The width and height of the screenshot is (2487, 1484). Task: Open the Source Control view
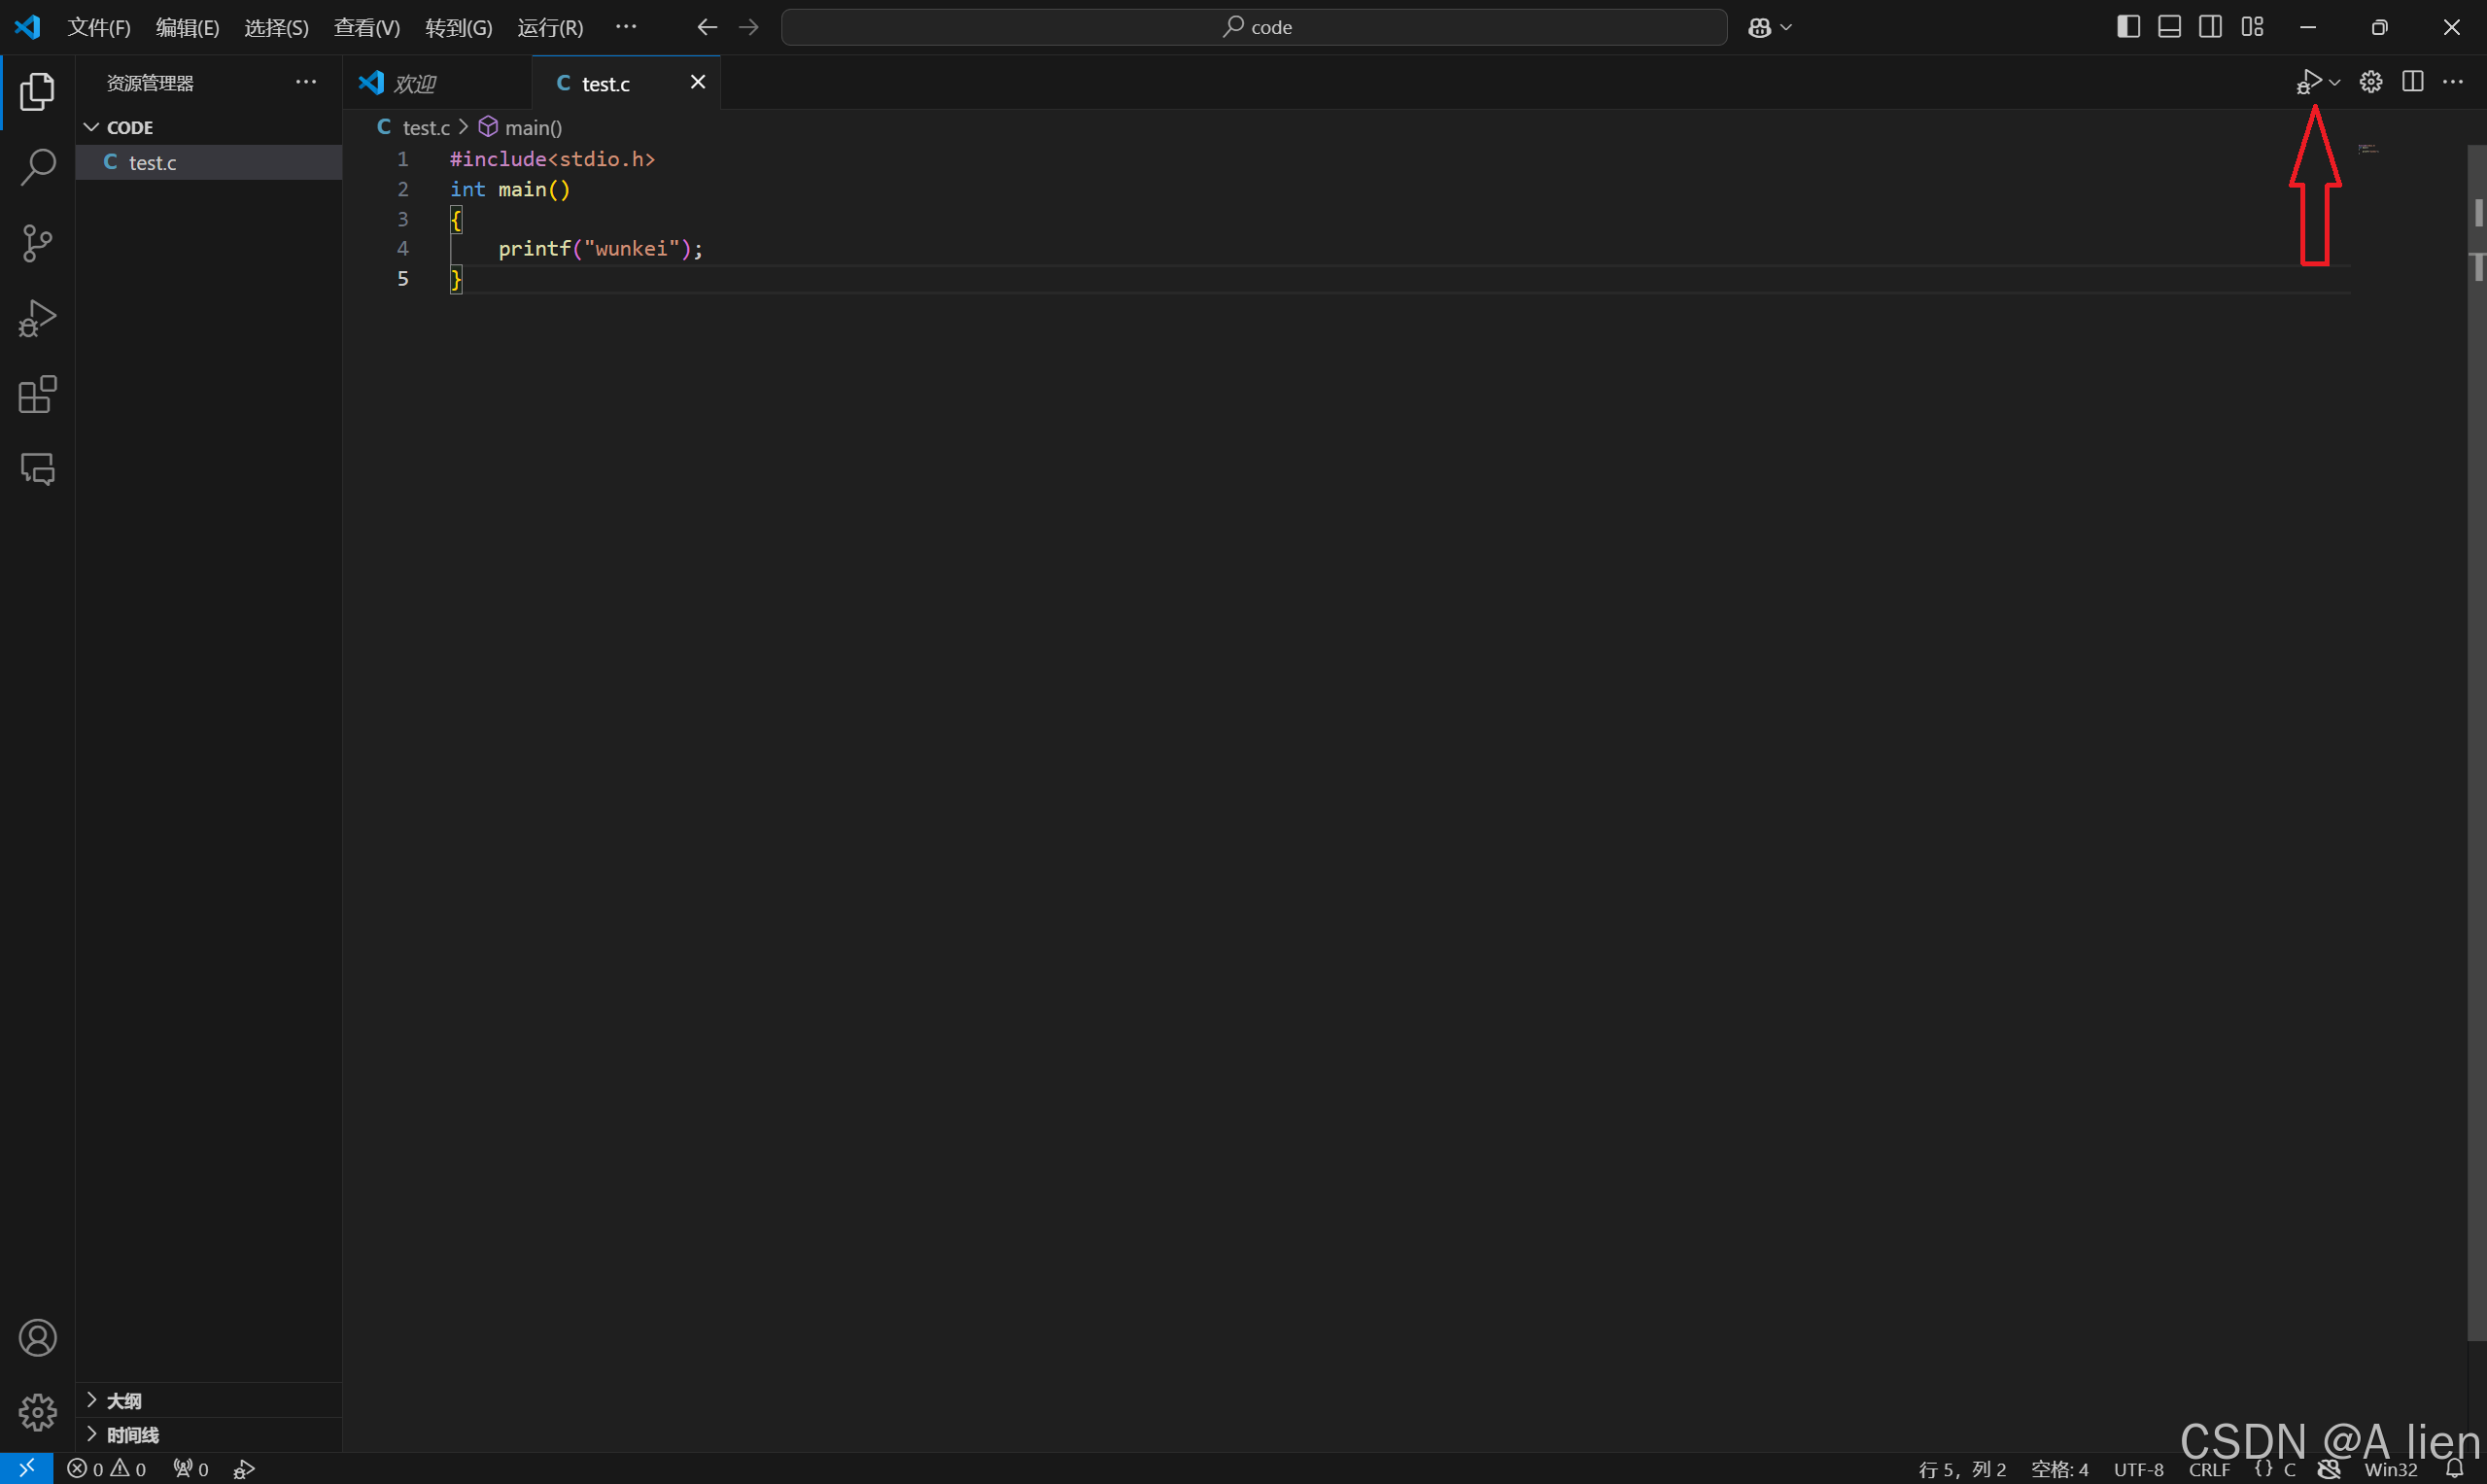pos(37,243)
